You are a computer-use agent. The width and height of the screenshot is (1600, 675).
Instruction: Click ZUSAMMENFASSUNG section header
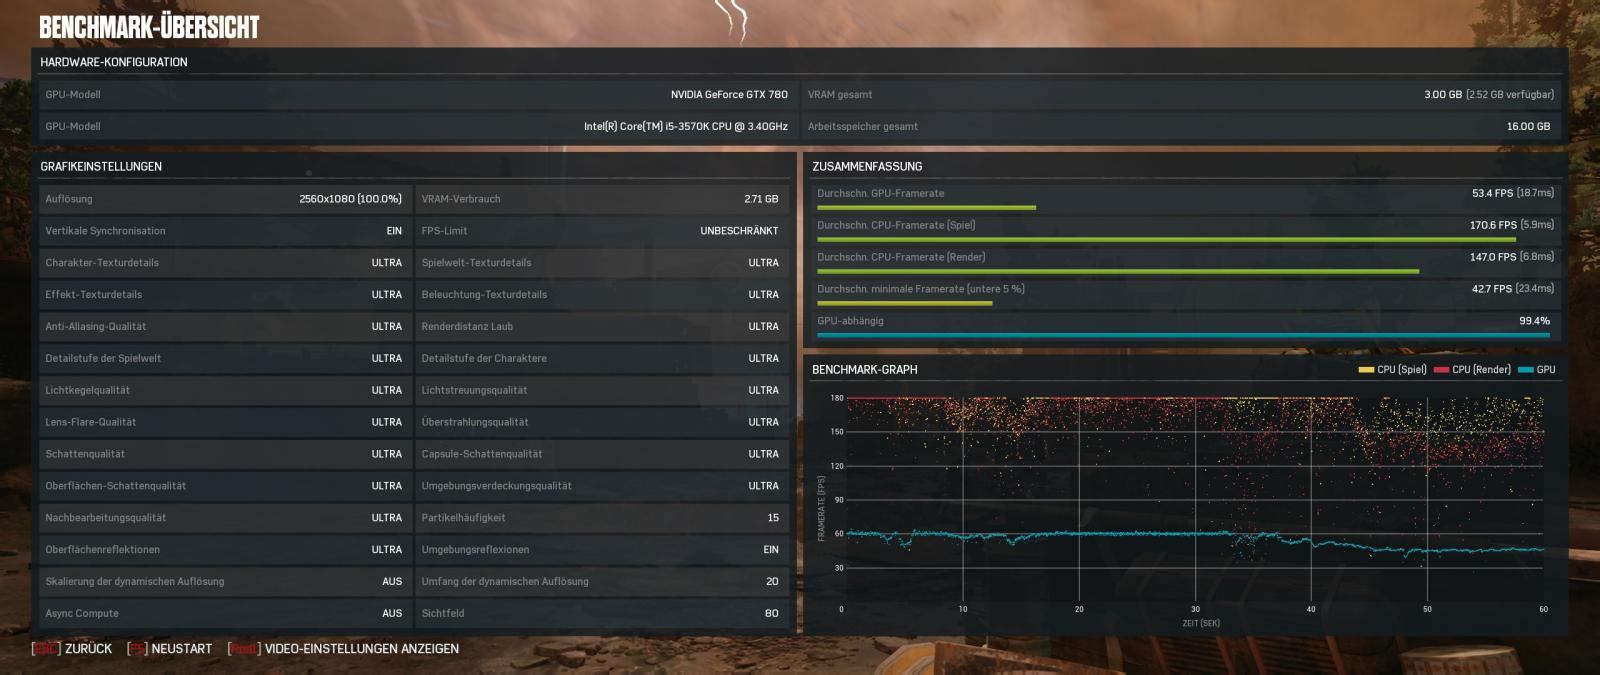tap(867, 167)
